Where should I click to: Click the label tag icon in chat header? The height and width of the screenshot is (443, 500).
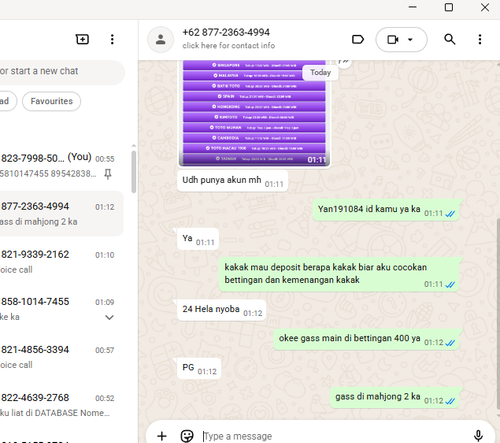358,40
